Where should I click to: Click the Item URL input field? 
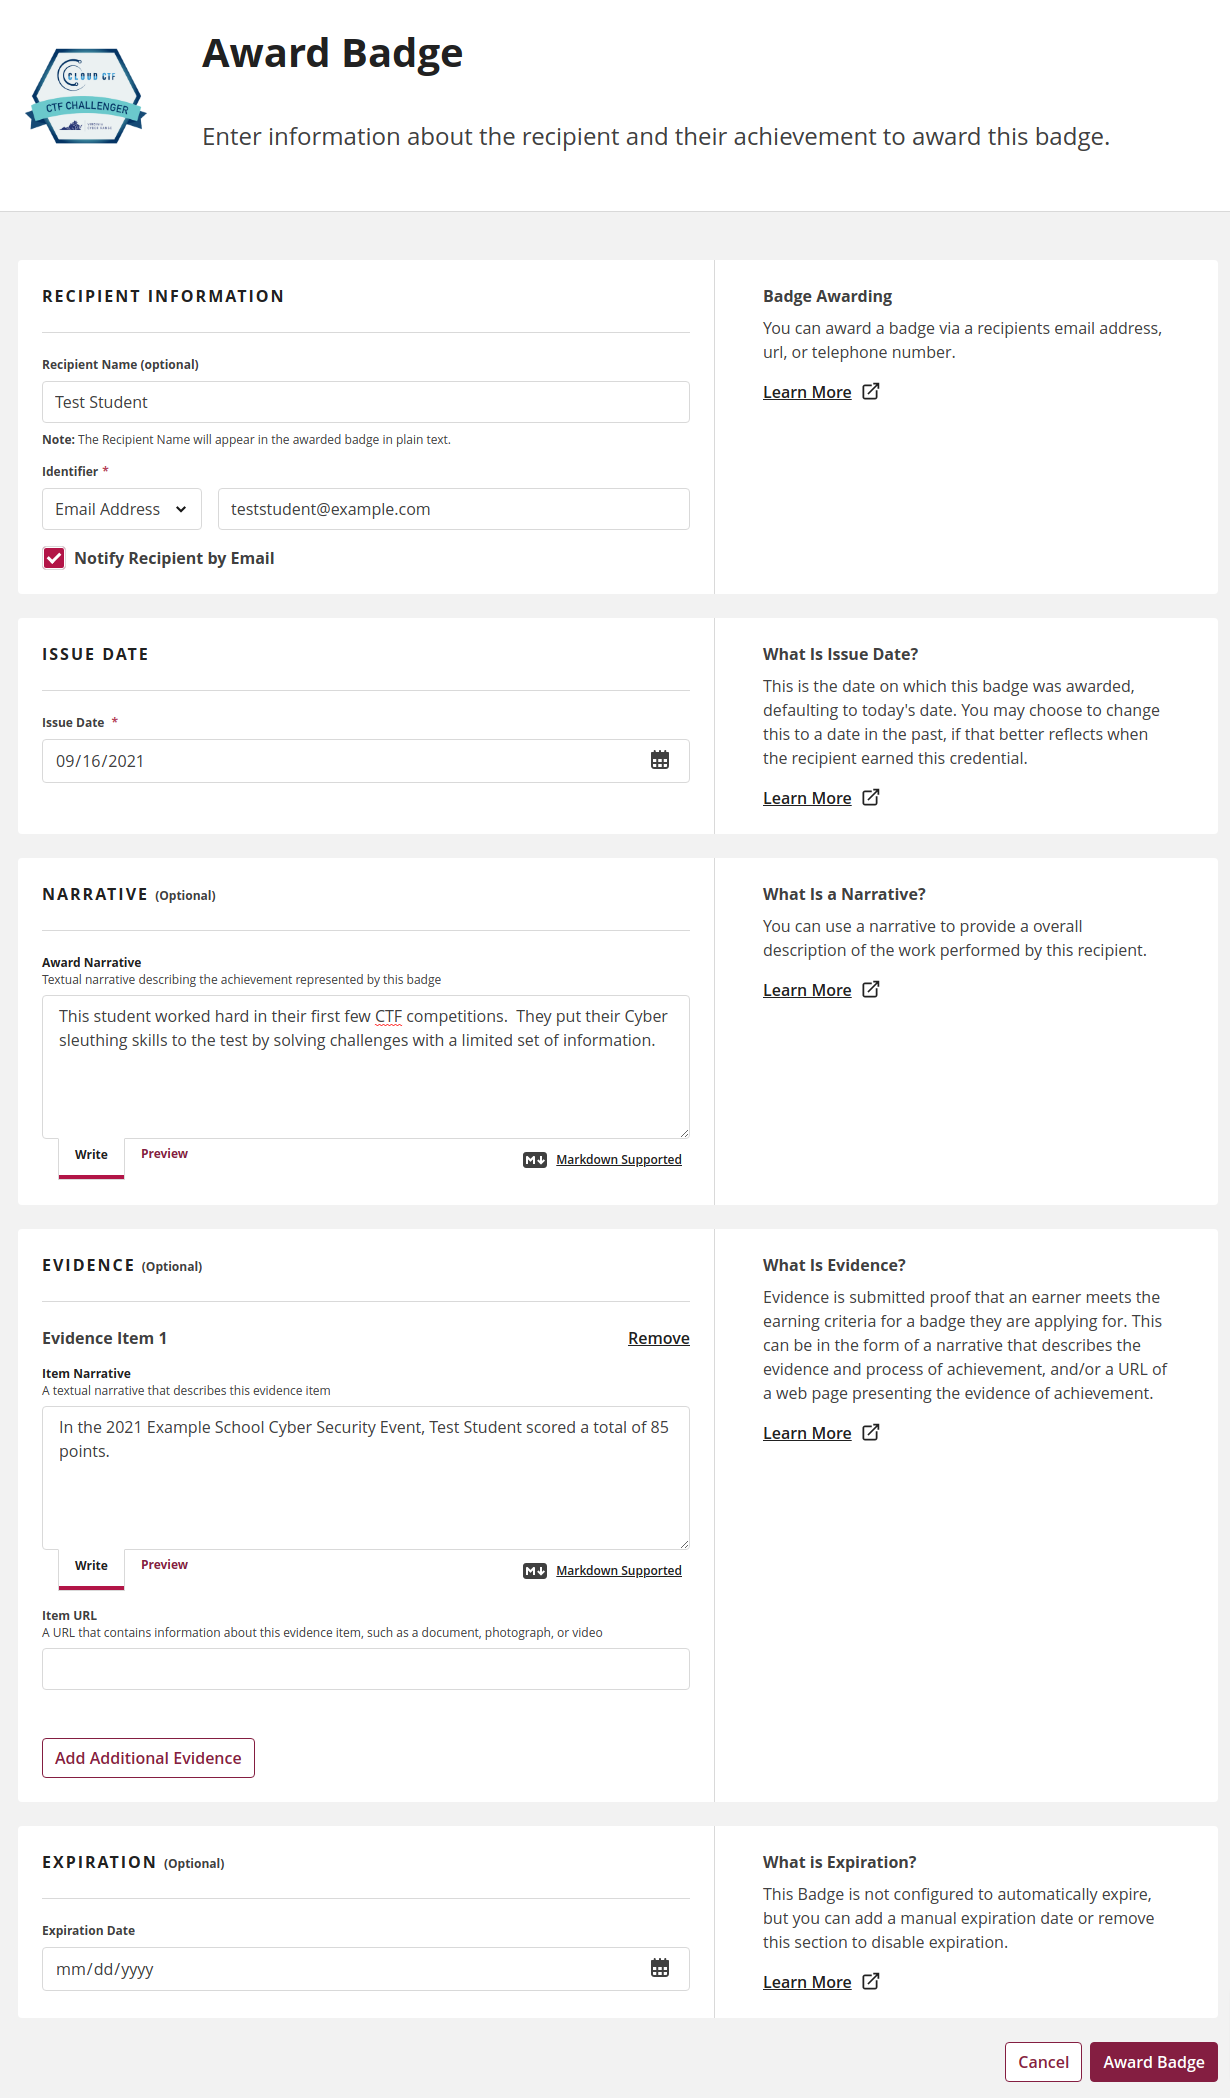point(366,1669)
